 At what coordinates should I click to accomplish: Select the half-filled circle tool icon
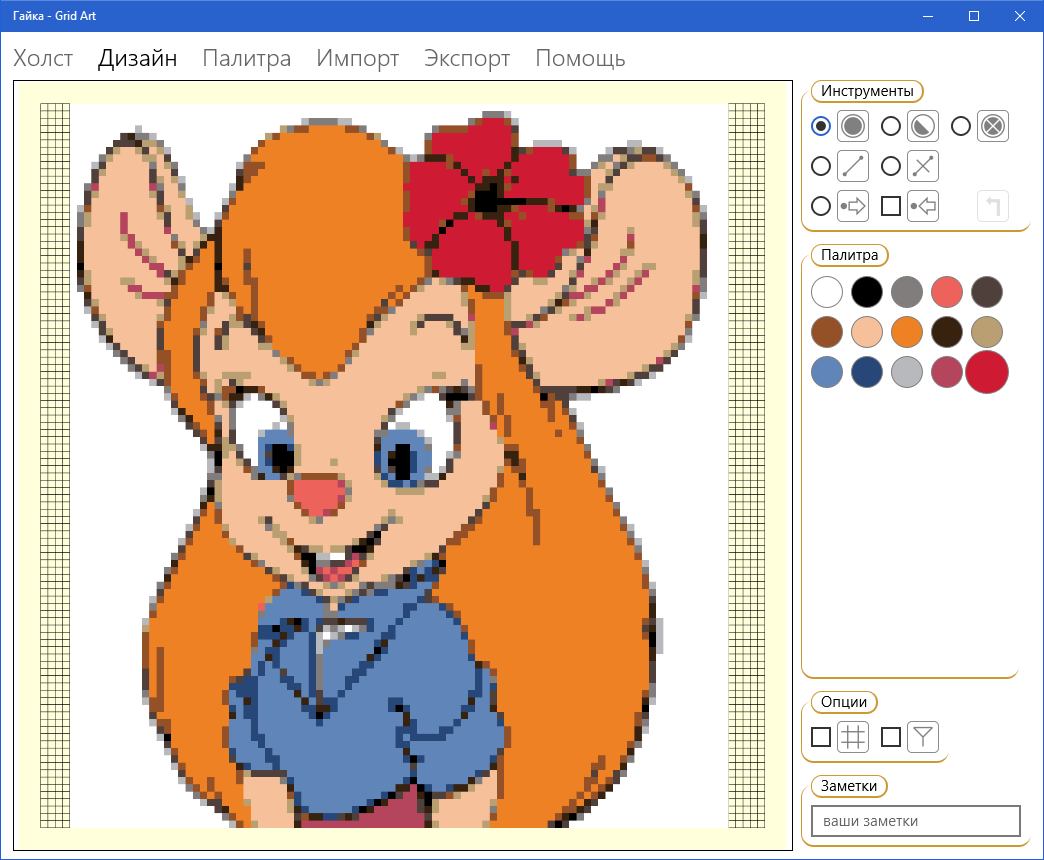pyautogui.click(x=923, y=126)
